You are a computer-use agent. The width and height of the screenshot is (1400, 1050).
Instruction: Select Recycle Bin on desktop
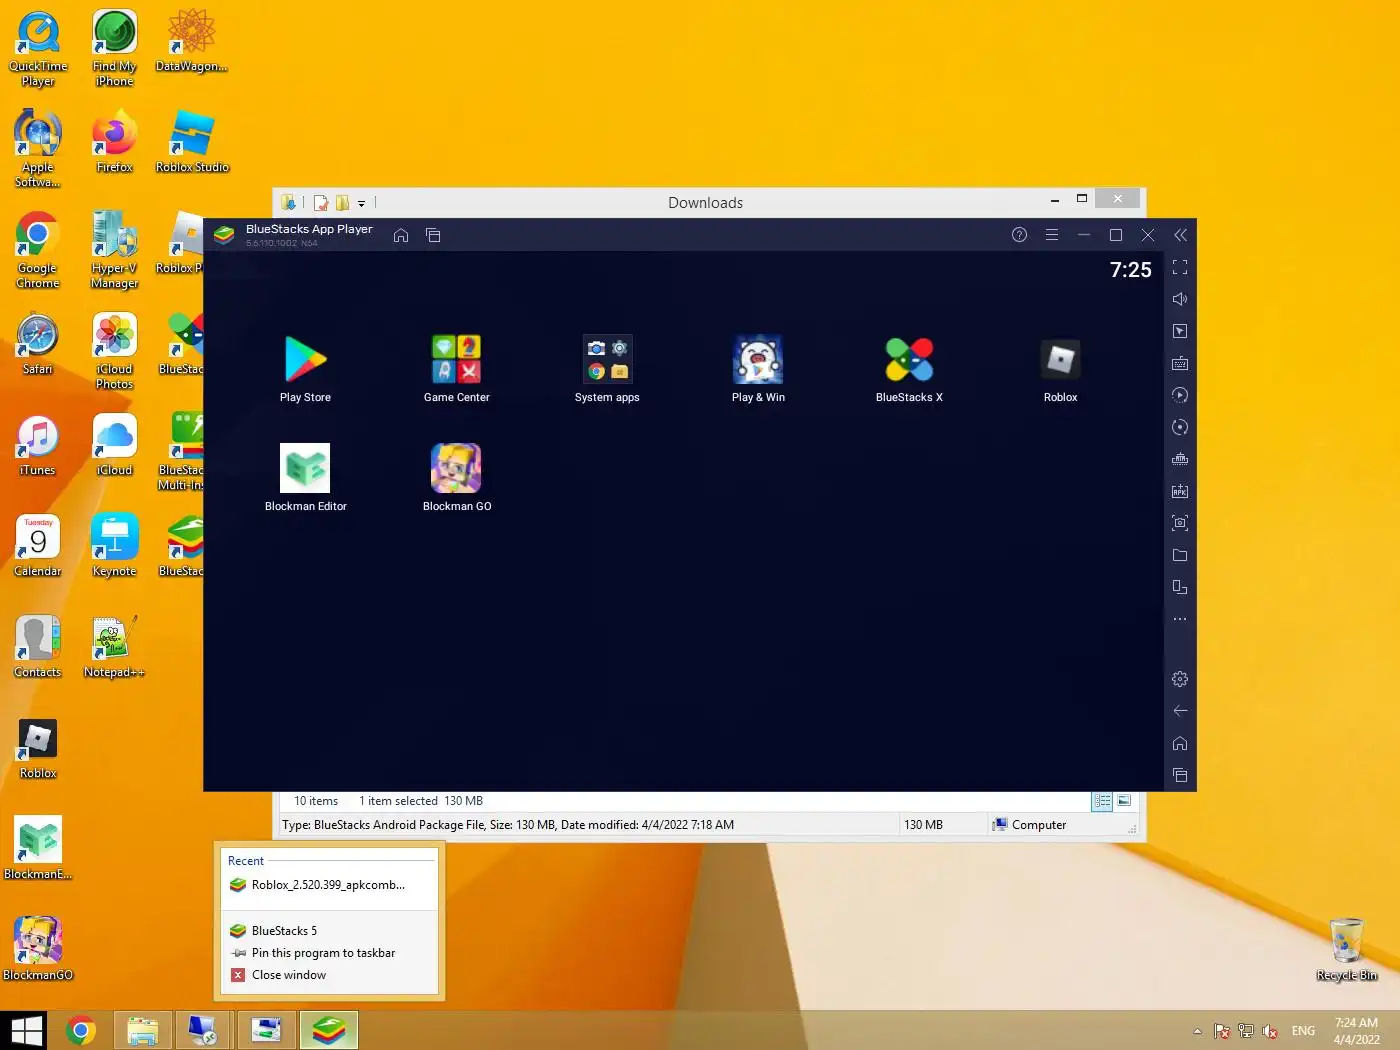coord(1347,950)
